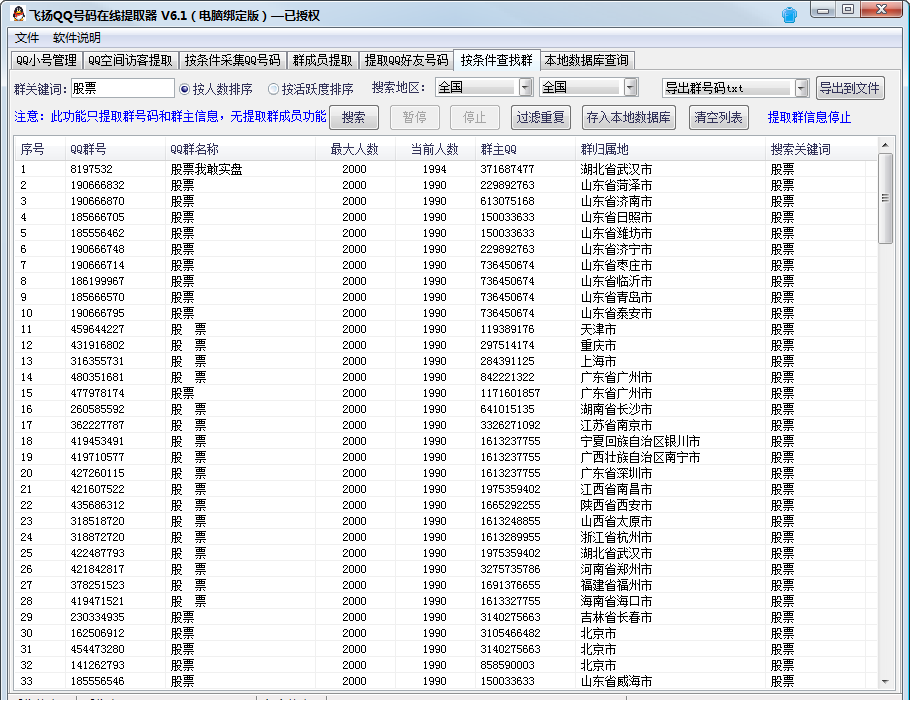The width and height of the screenshot is (910, 723).
Task: Select group number 421842817
Action: tap(98, 569)
